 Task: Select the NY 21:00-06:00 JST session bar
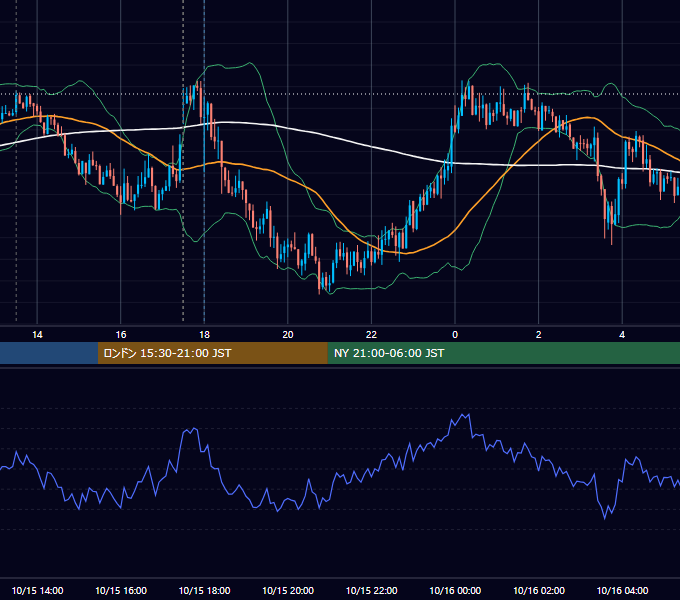click(503, 353)
